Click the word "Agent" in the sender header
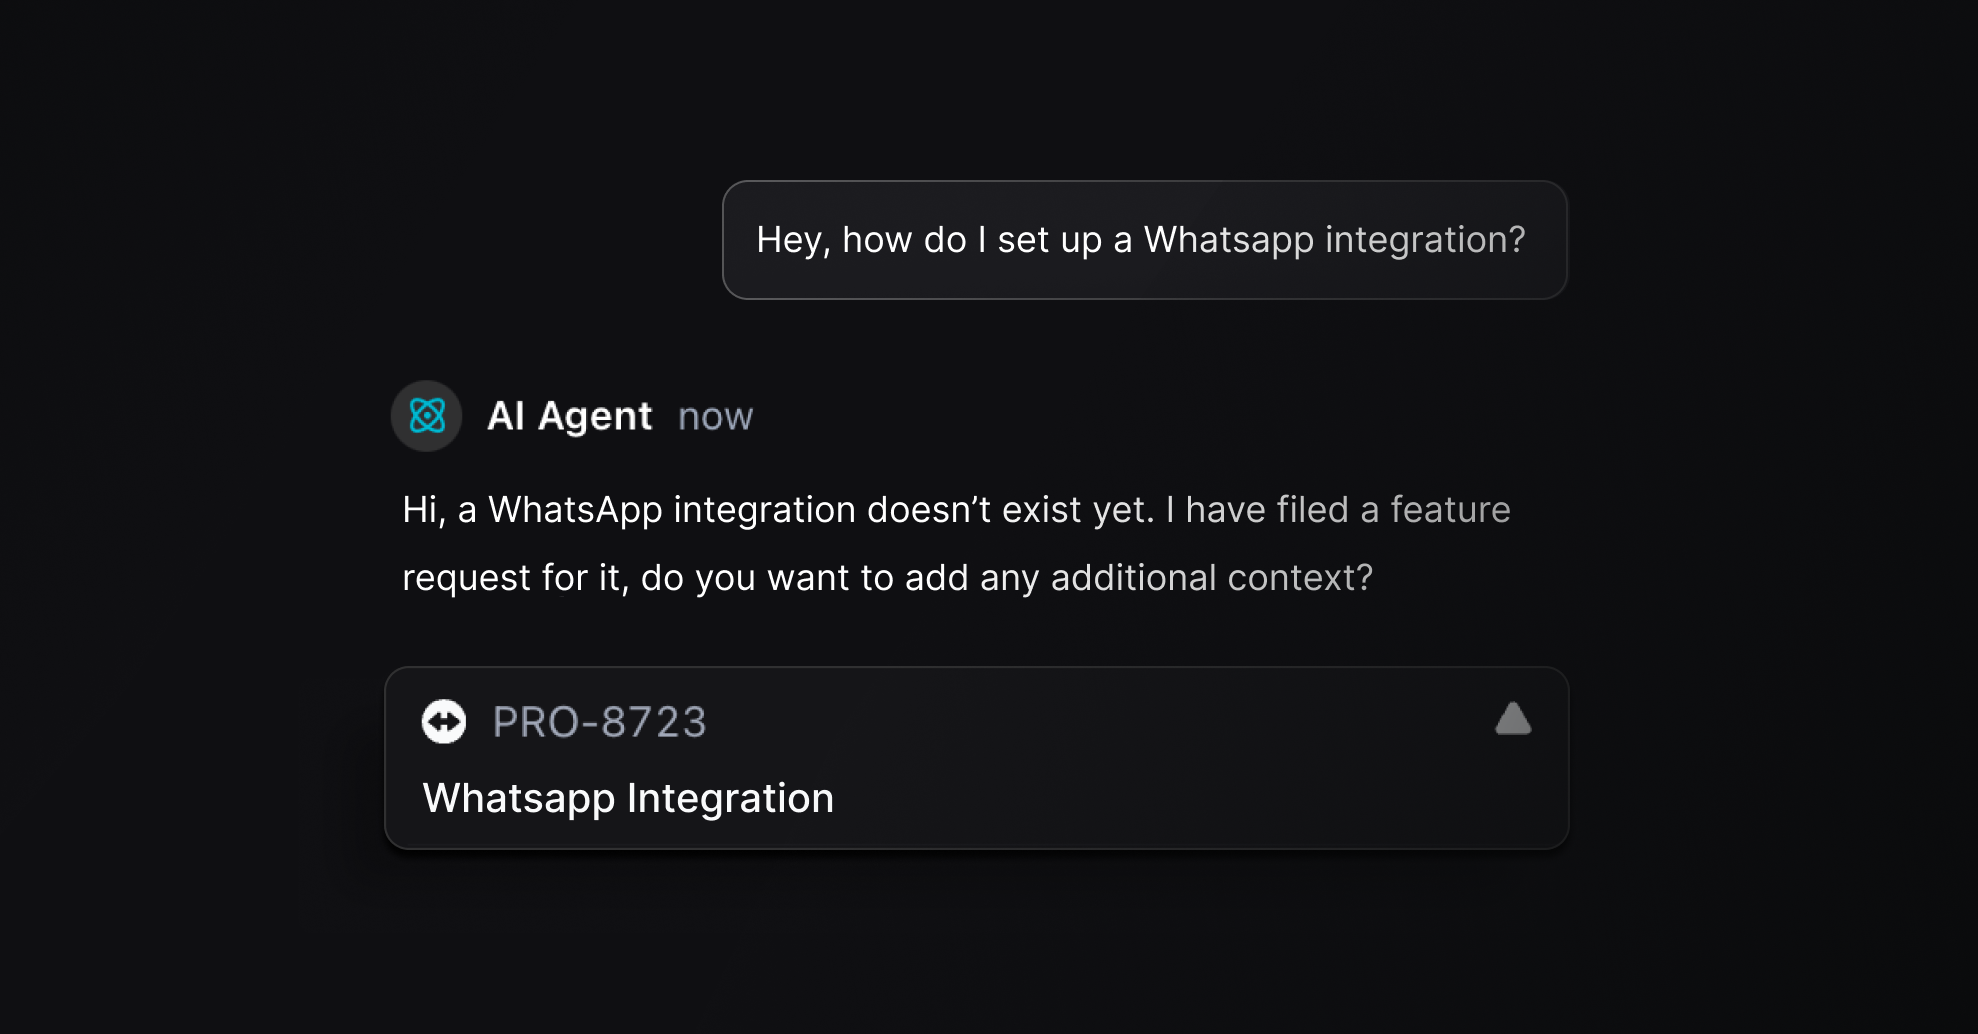This screenshot has height=1034, width=1978. (x=595, y=416)
